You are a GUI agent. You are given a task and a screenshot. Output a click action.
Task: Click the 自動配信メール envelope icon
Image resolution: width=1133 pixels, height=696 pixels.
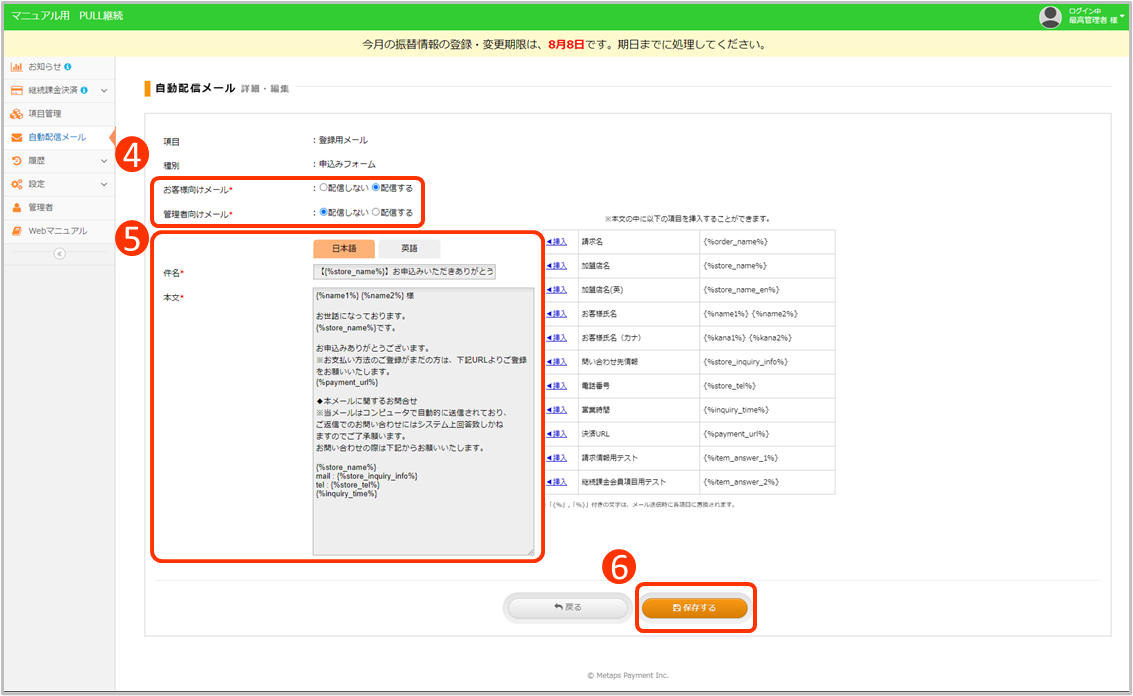(16, 137)
